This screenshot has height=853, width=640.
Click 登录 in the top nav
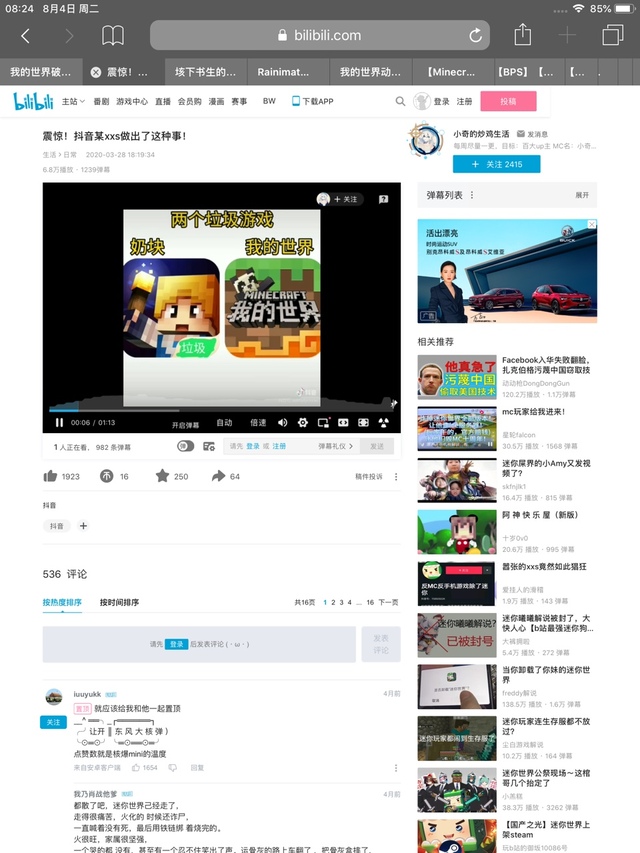point(441,102)
